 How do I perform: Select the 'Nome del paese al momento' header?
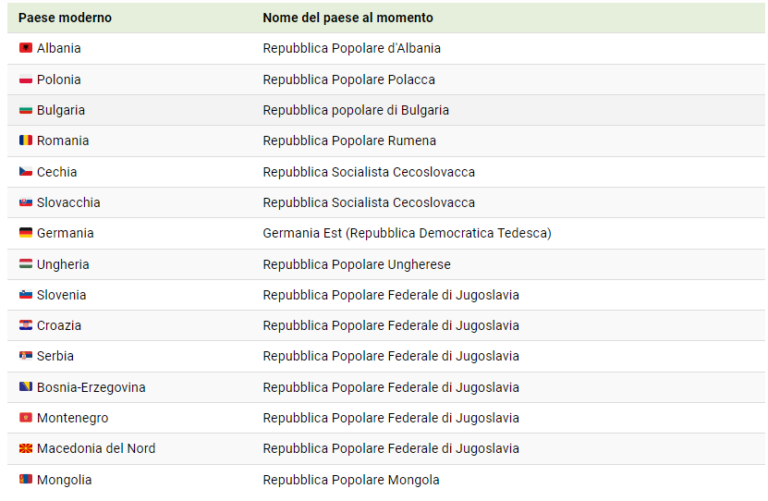[348, 18]
